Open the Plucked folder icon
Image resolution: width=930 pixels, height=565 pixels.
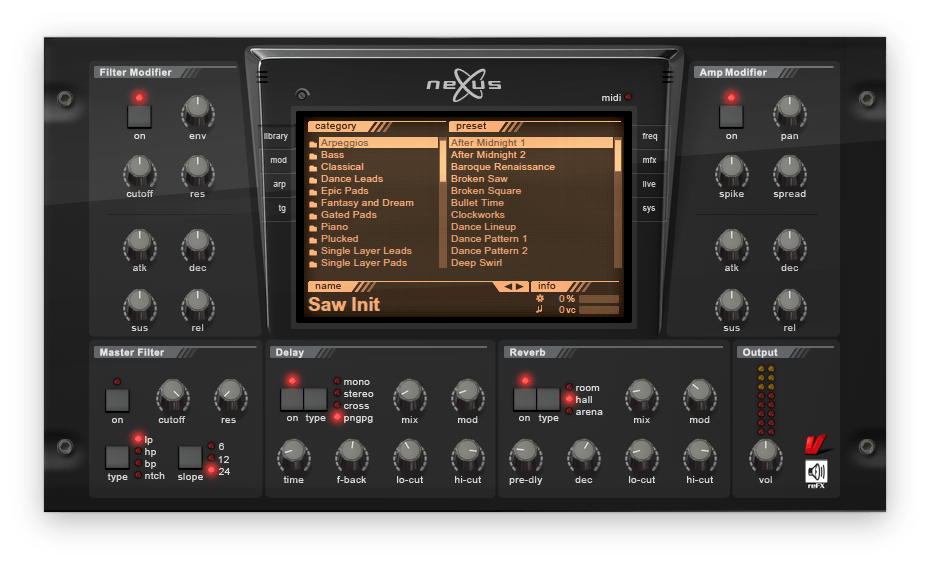click(313, 240)
